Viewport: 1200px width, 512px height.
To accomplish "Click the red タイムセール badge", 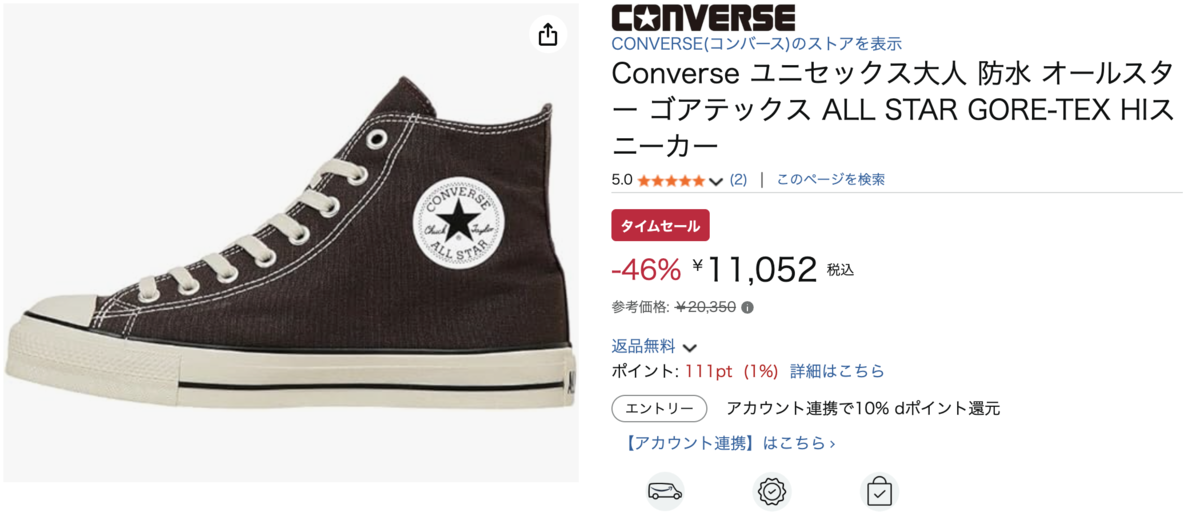I will 660,225.
